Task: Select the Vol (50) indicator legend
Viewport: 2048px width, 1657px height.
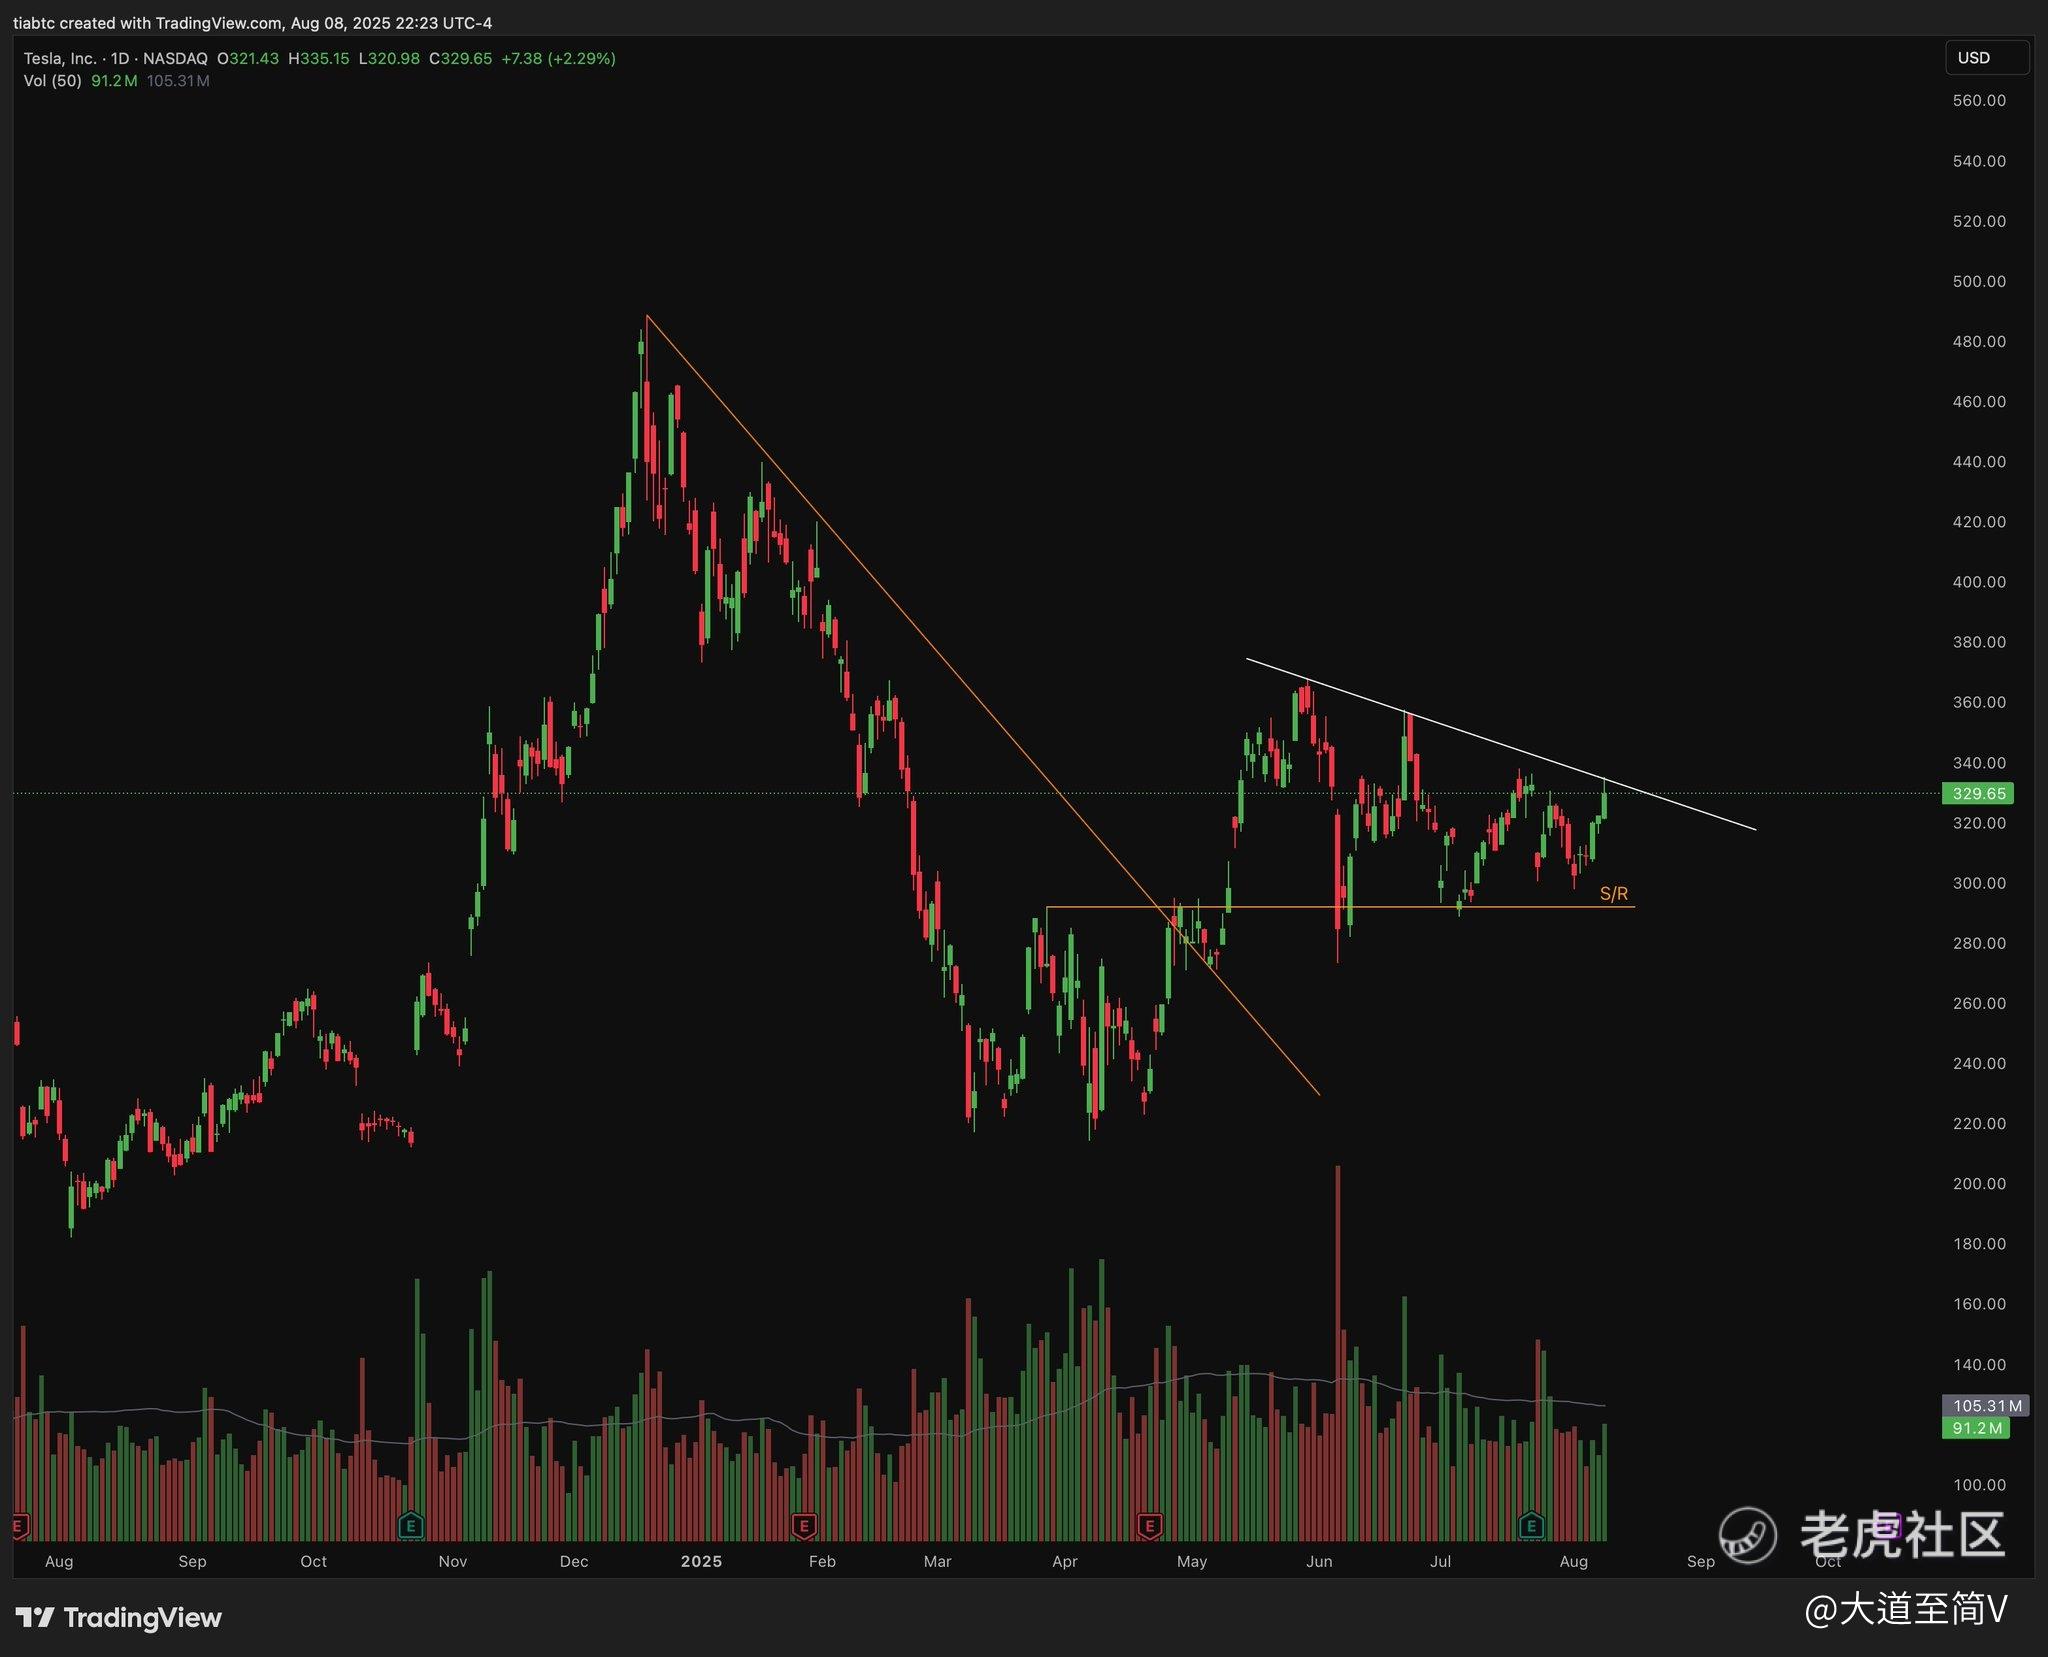Action: point(52,81)
